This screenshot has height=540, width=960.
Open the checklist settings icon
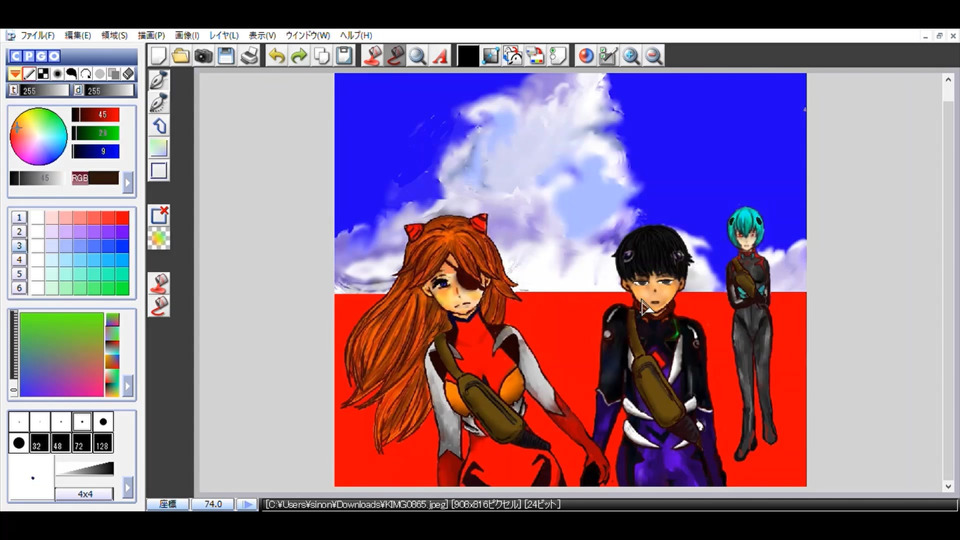[609, 56]
